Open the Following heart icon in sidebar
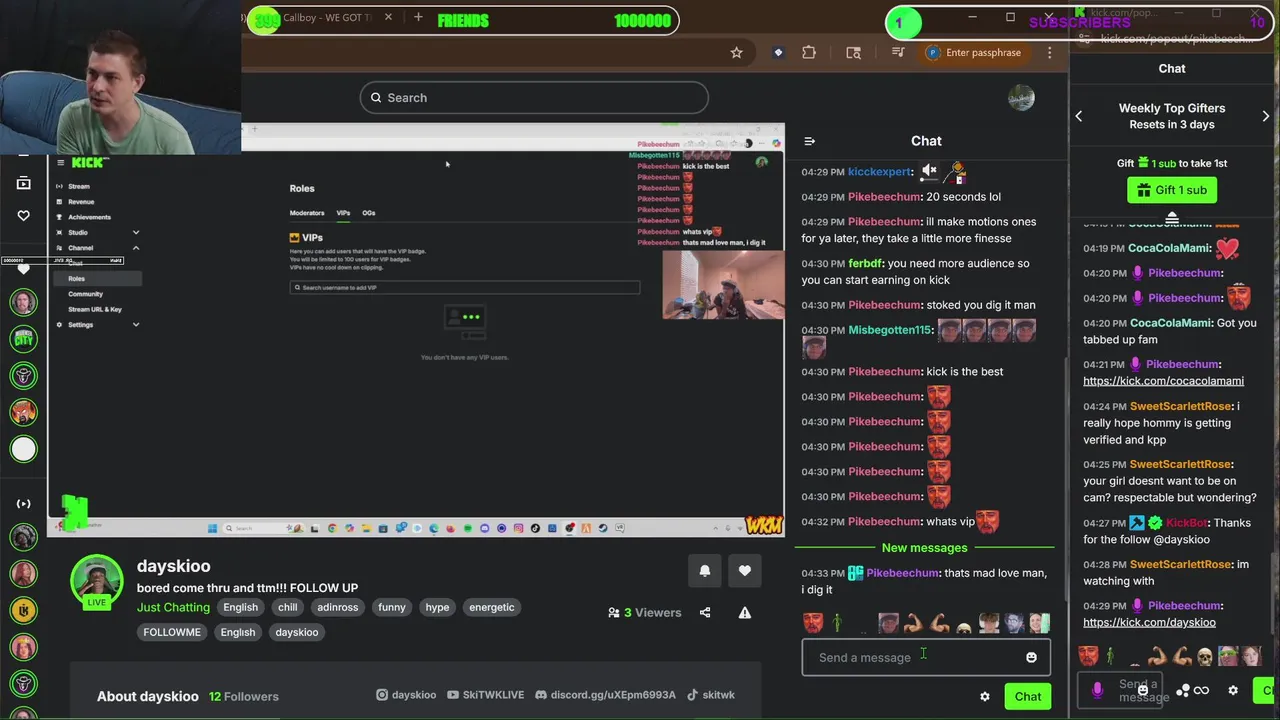 24,216
